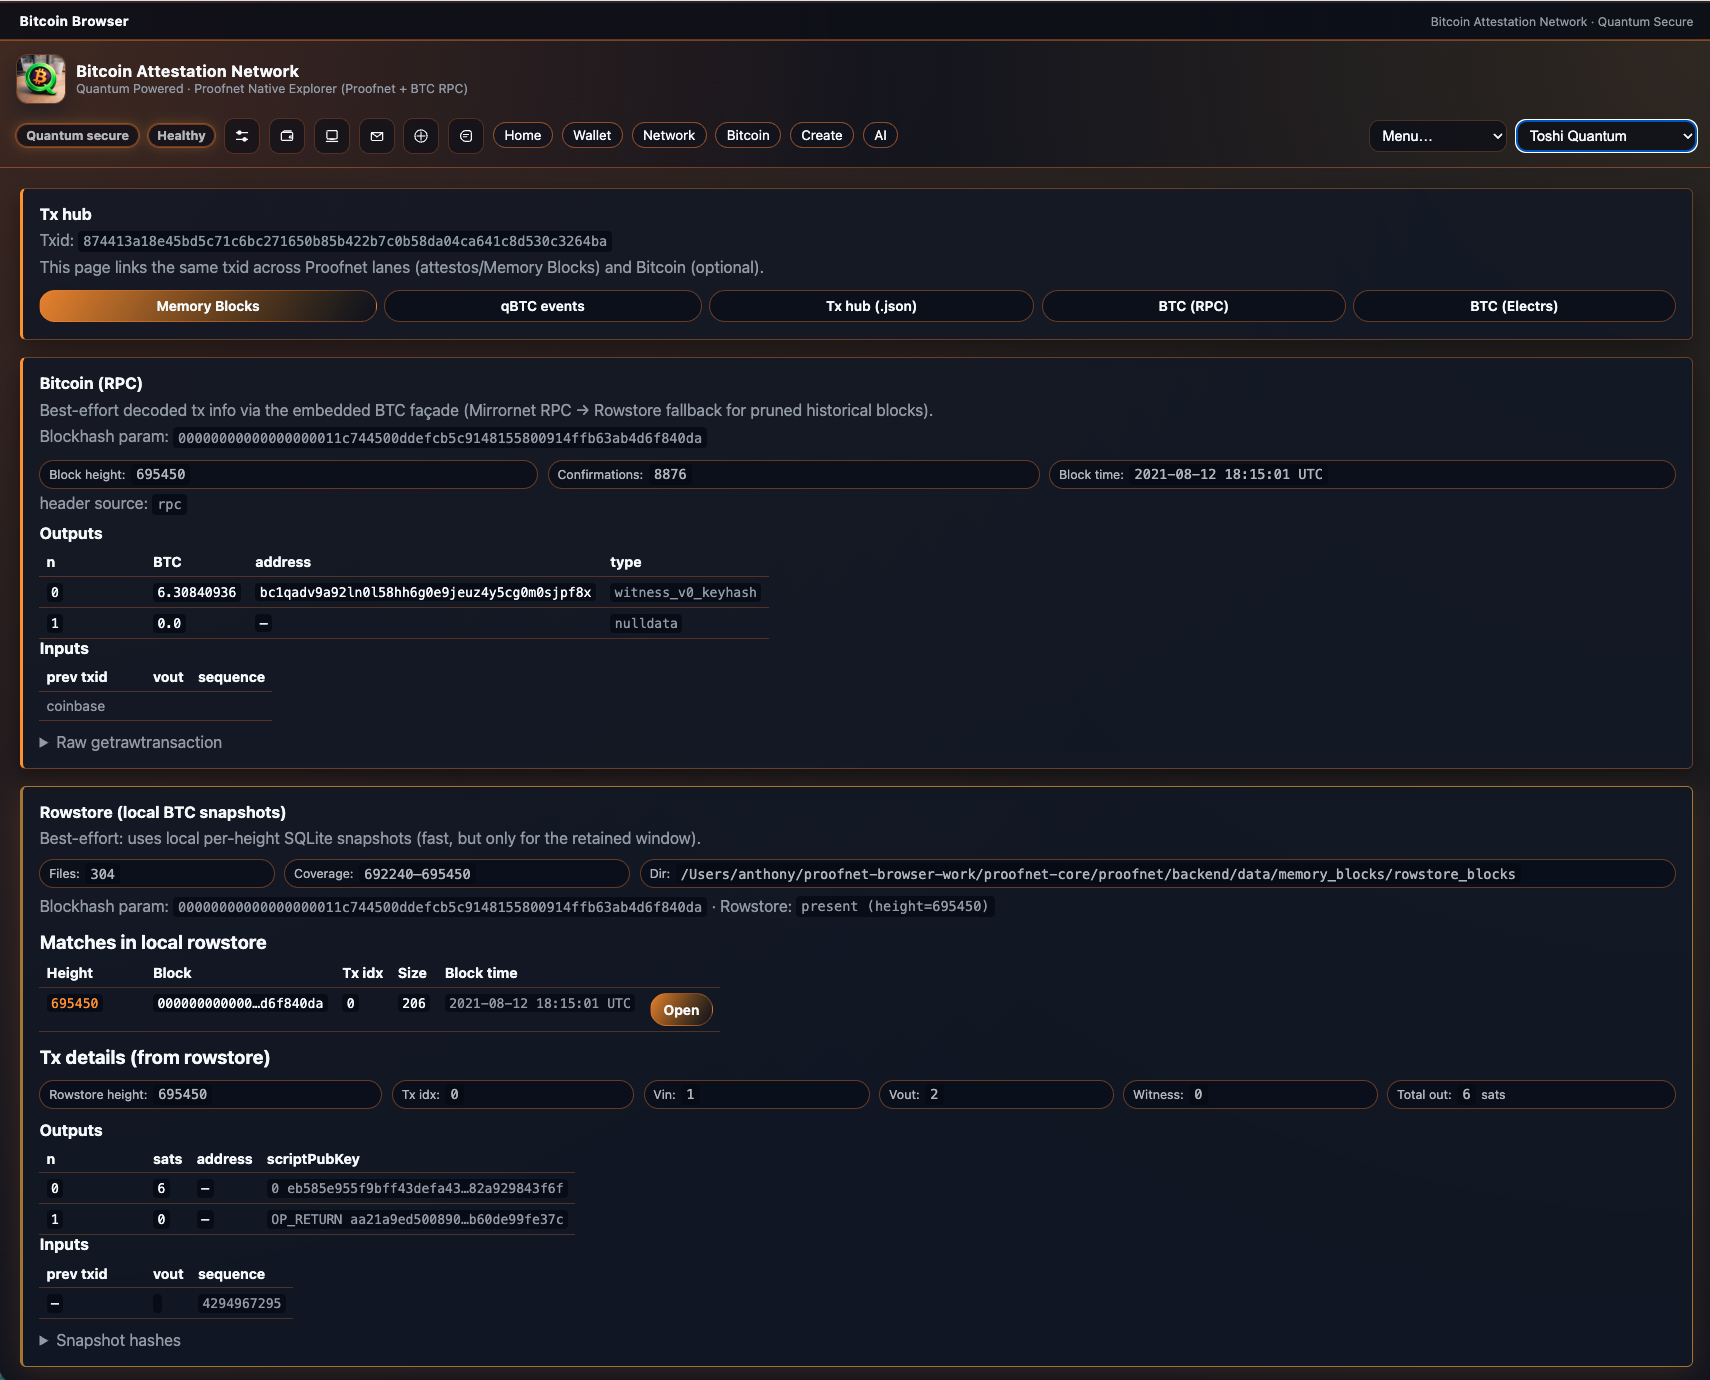This screenshot has height=1380, width=1710.
Task: Open the Toshi Quantum dropdown
Action: pyautogui.click(x=1605, y=136)
